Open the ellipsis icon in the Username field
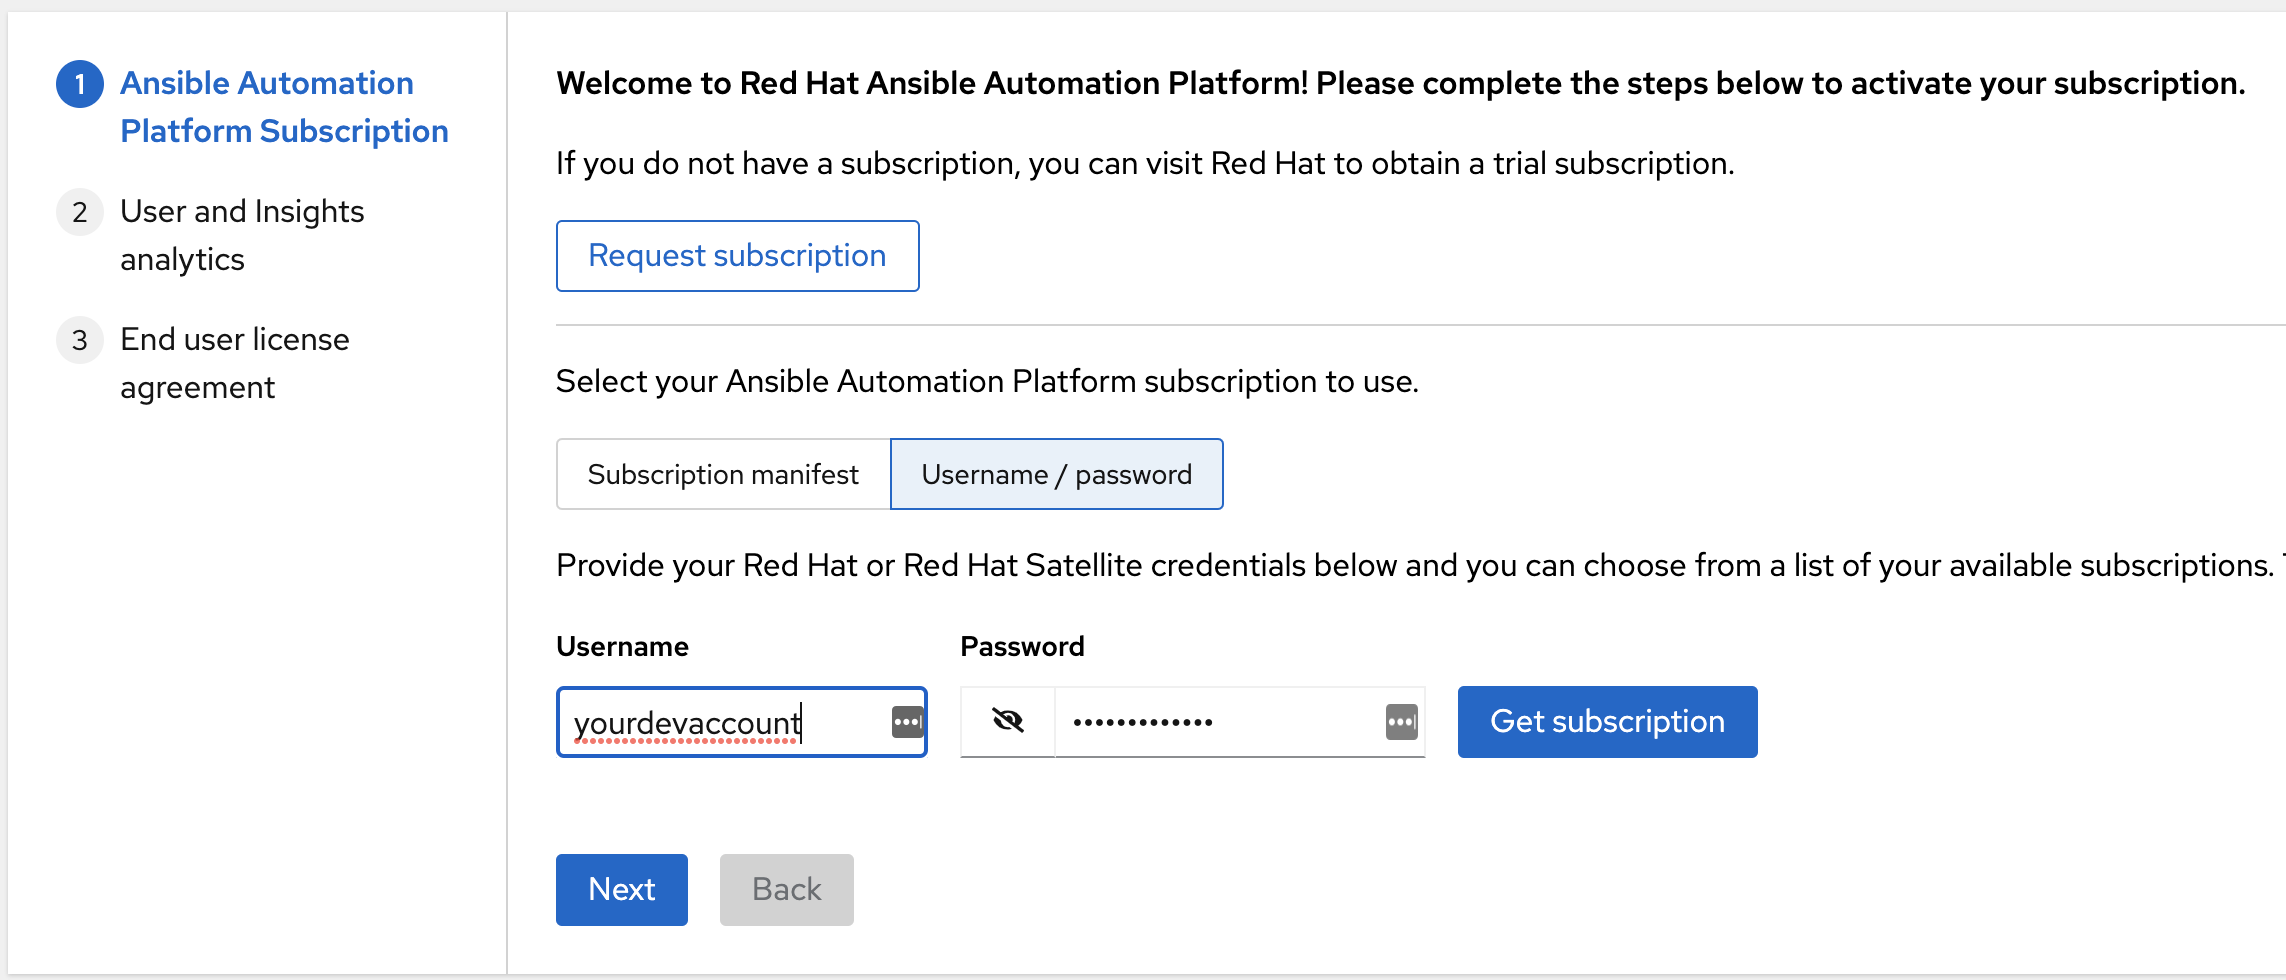 point(908,721)
